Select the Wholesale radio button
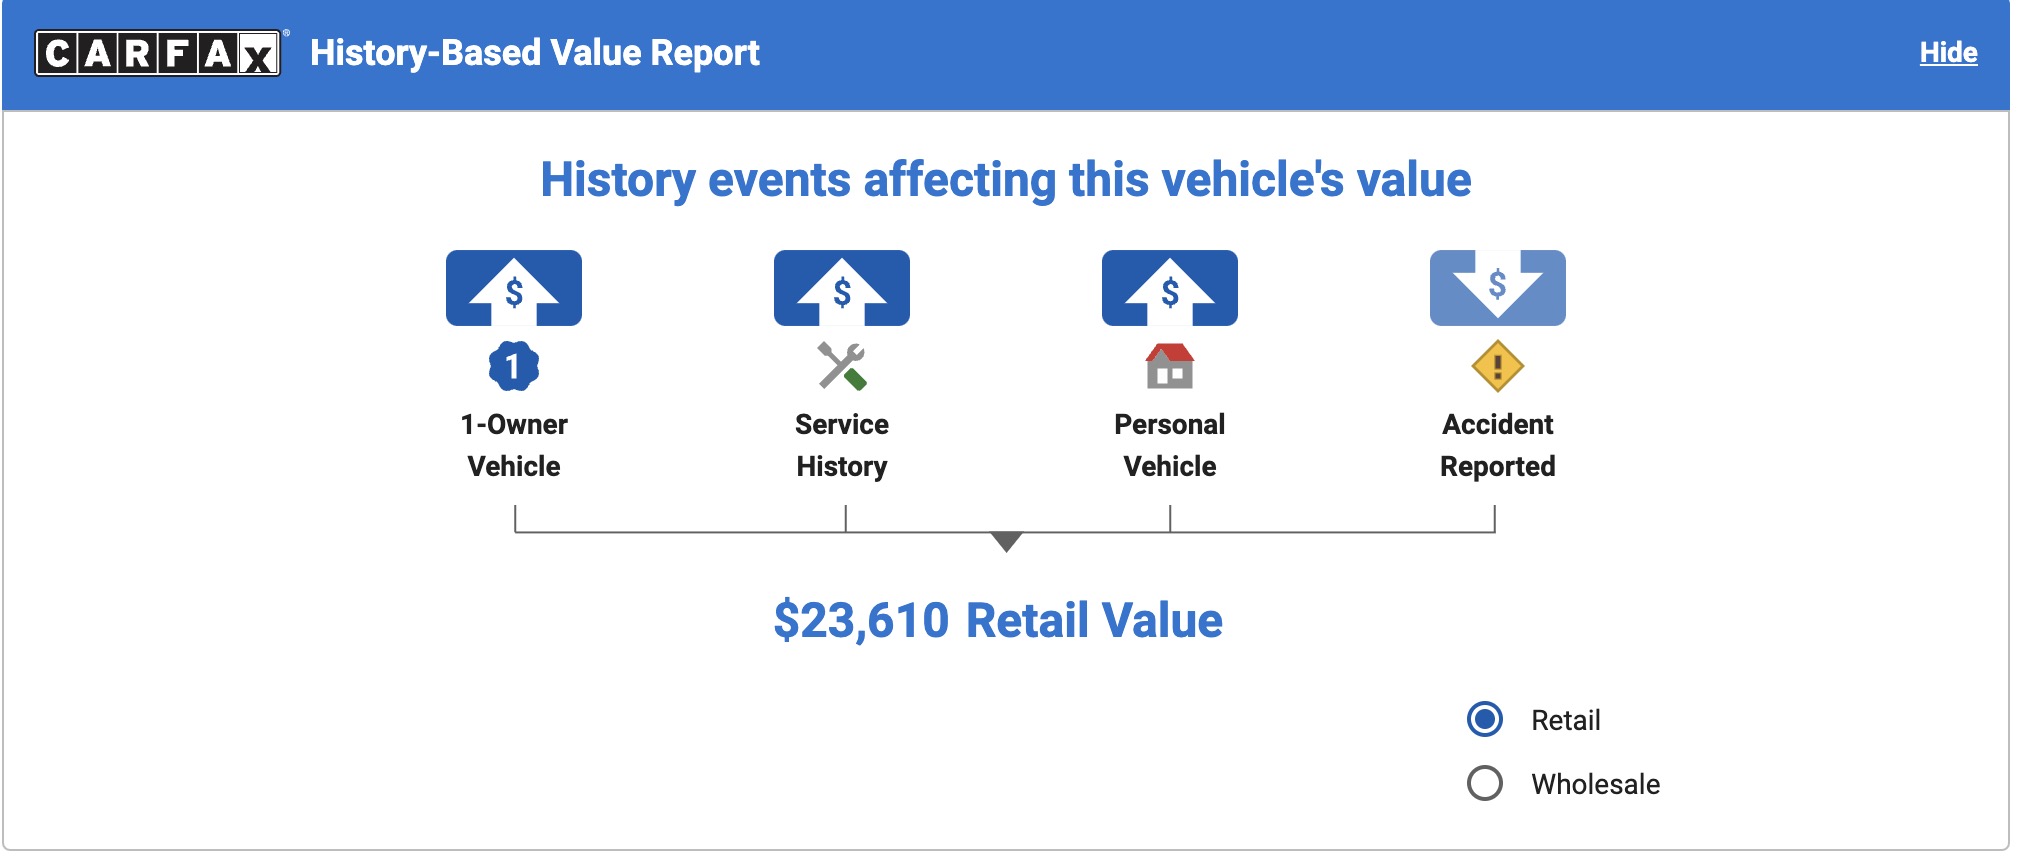The width and height of the screenshot is (2024, 858). [x=1485, y=783]
